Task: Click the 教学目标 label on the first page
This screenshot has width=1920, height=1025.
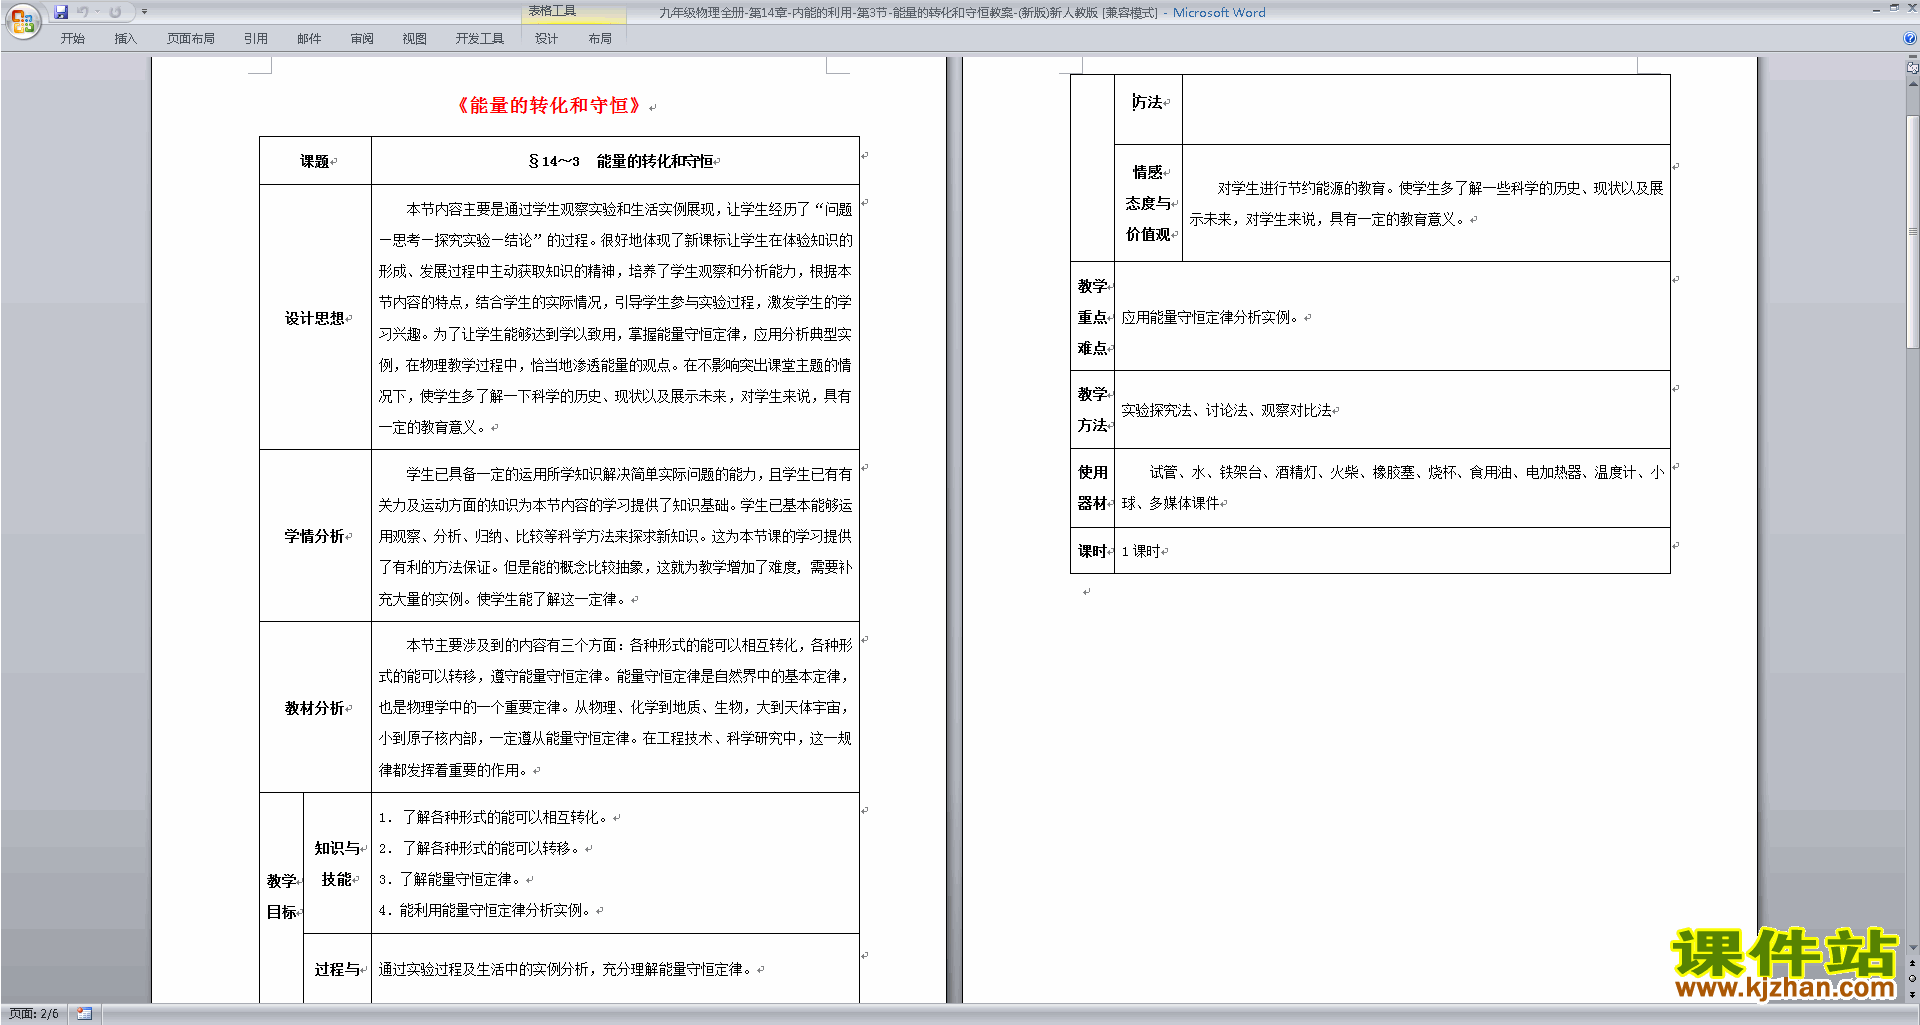Action: click(x=281, y=896)
